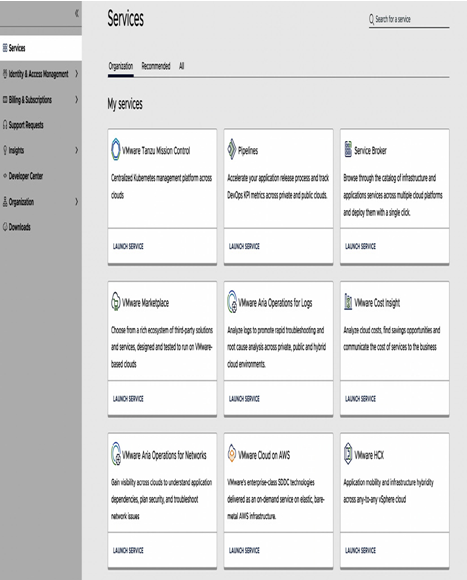467x580 pixels.
Task: Launch the Service Broker service
Action: pos(360,246)
